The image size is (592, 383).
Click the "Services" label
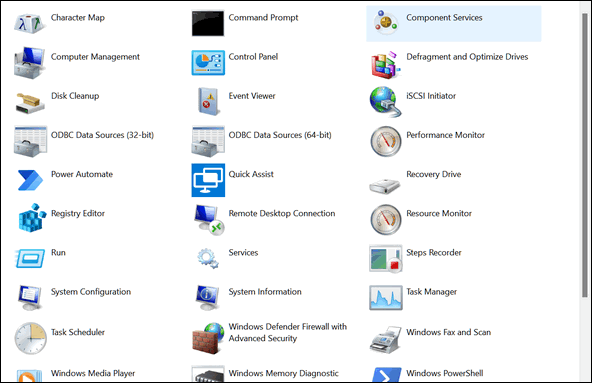[x=243, y=252]
